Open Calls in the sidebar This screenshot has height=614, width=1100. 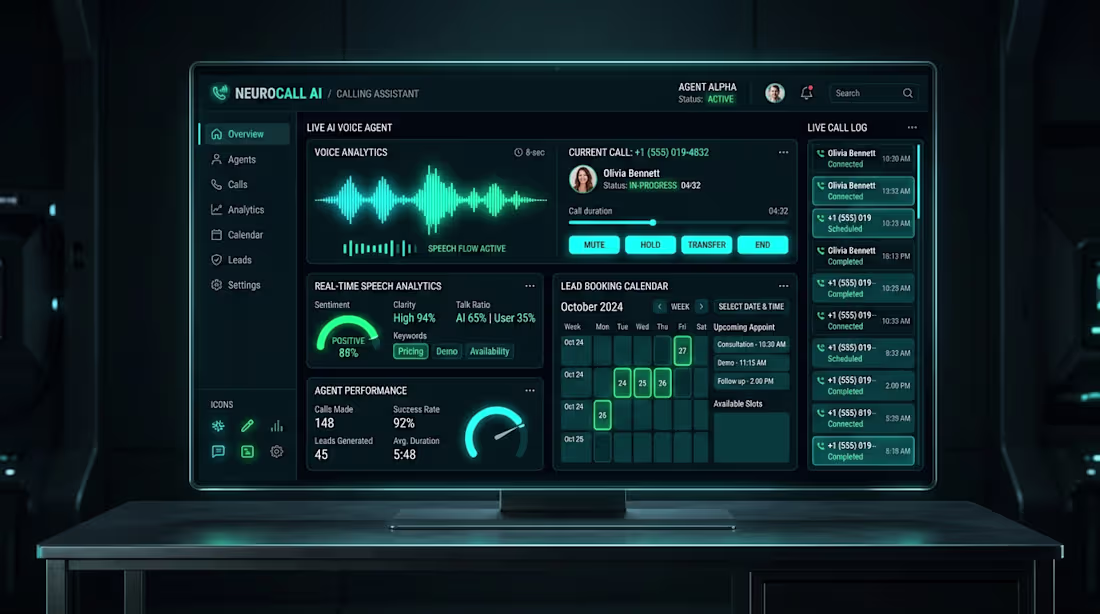[229, 185]
